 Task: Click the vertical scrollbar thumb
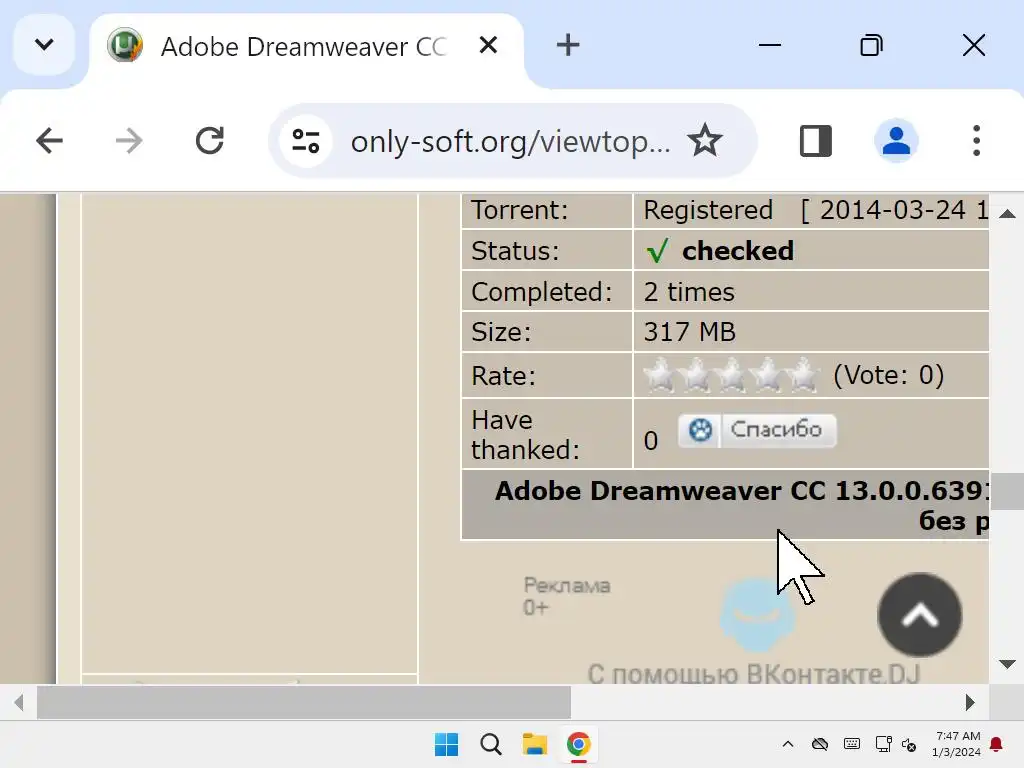pos(1007,491)
